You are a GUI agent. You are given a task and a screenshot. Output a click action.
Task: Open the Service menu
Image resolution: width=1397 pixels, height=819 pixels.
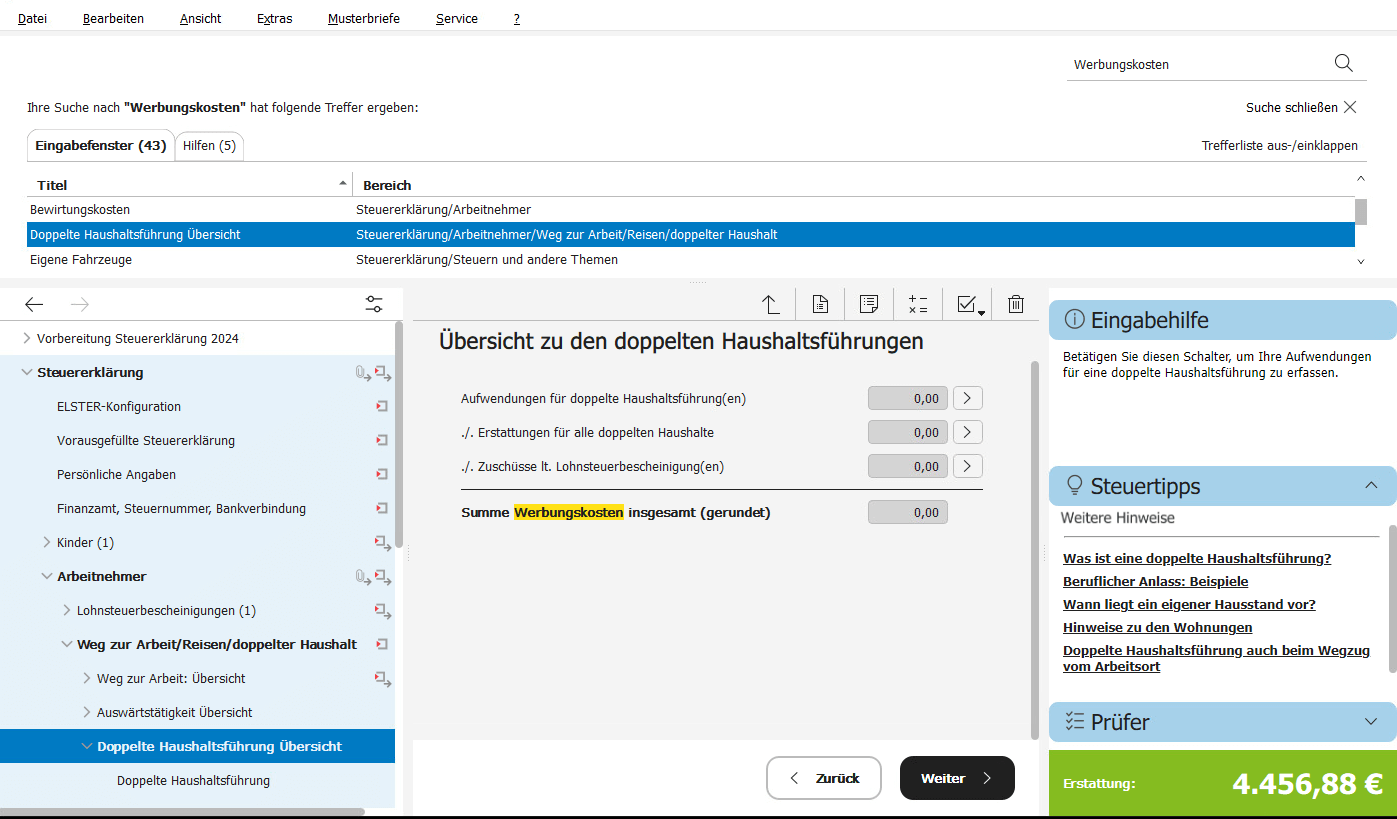(456, 18)
